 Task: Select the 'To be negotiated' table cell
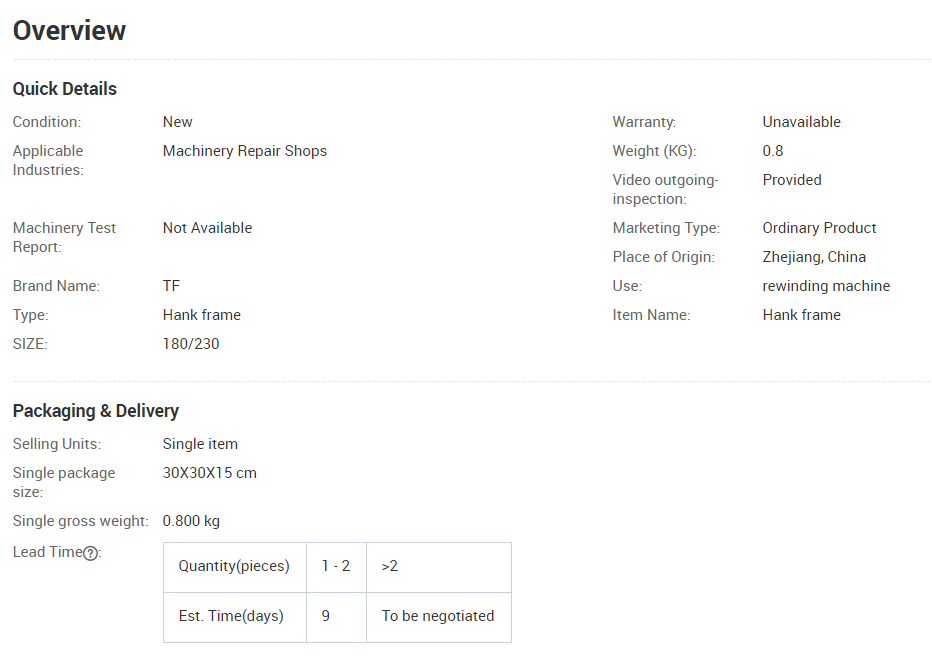click(439, 617)
